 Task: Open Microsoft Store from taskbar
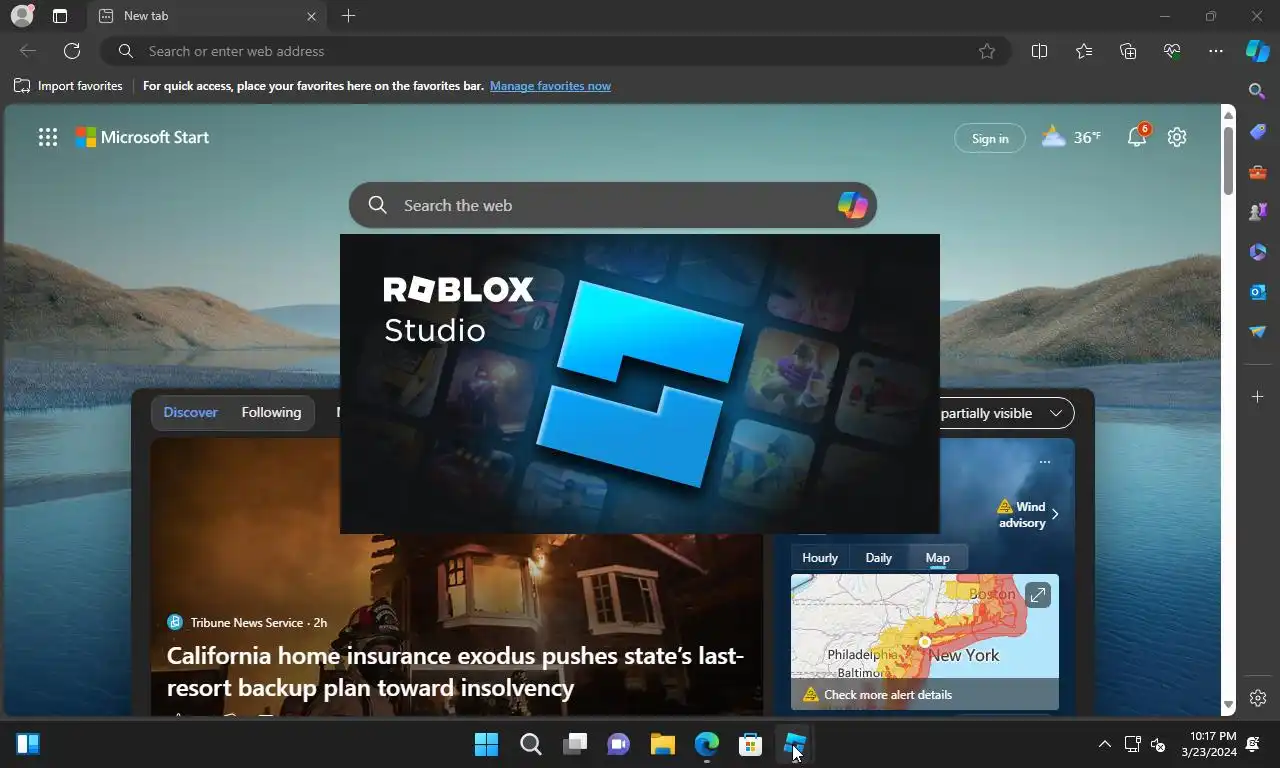click(751, 744)
